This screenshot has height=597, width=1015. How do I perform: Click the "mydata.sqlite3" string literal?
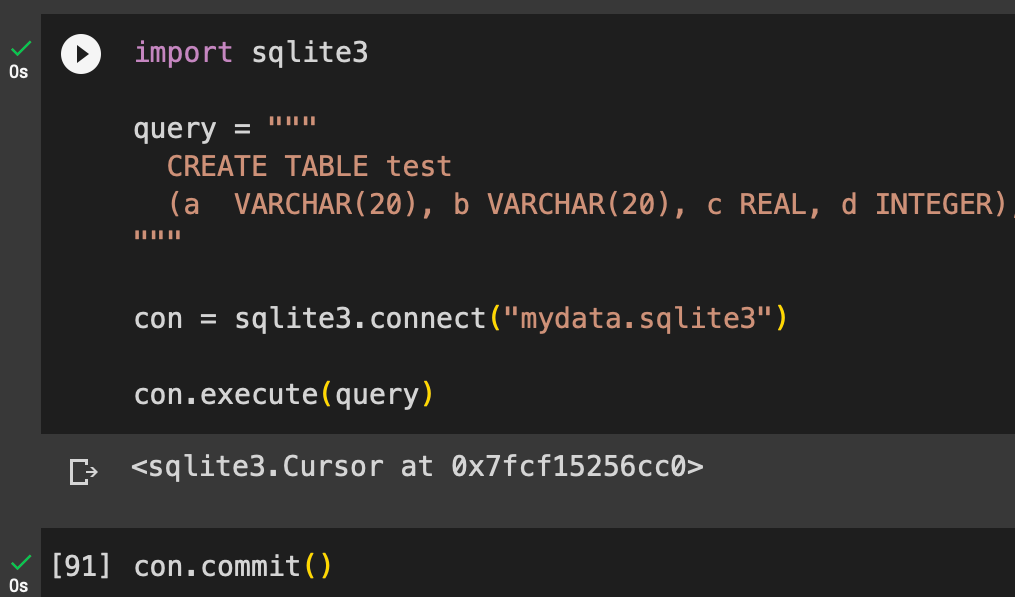click(x=637, y=319)
